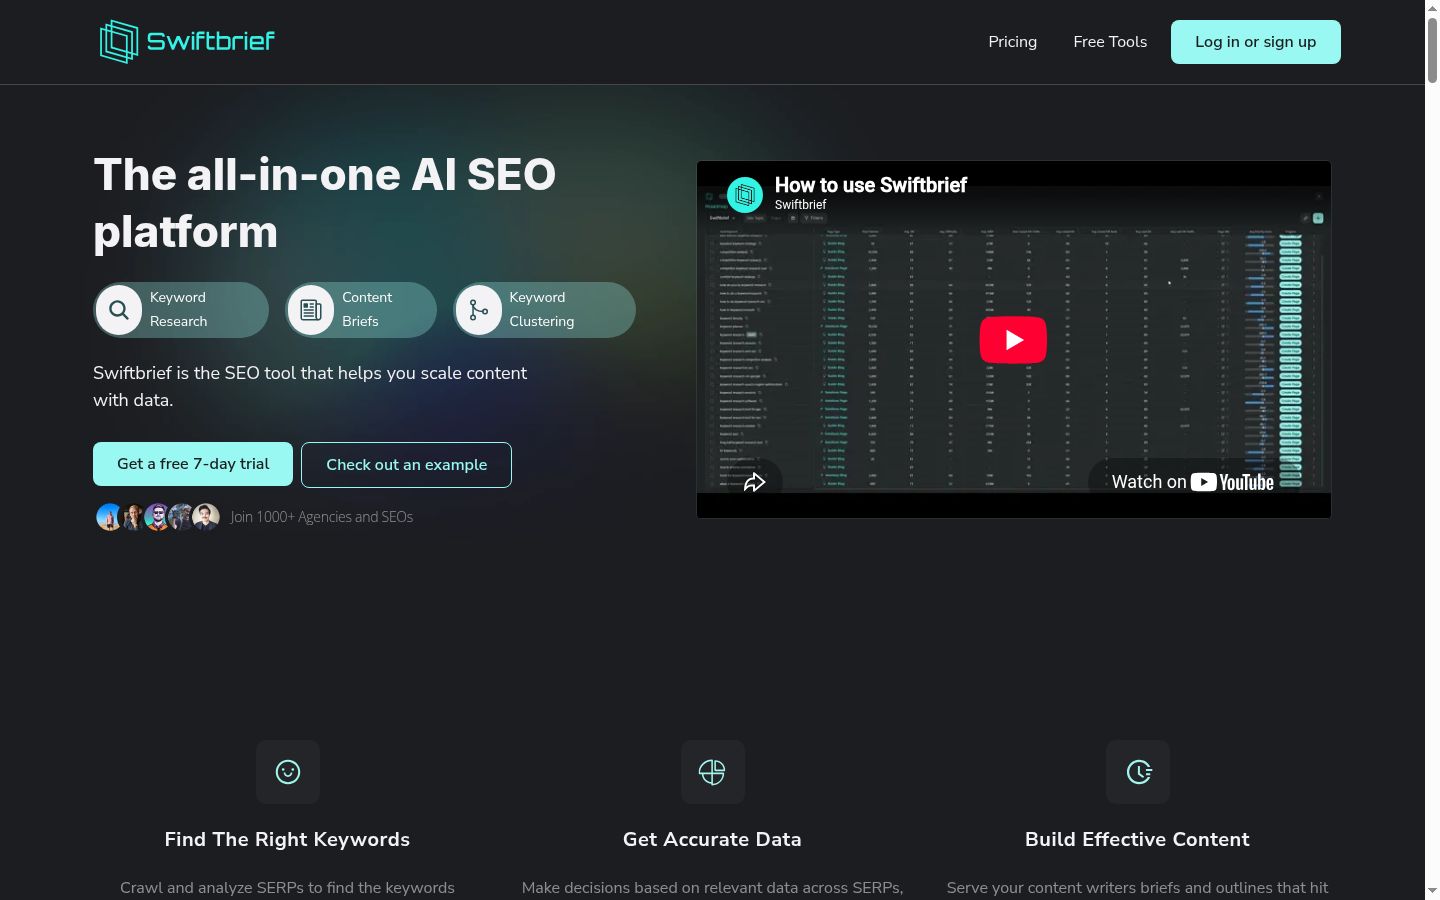This screenshot has height=900, width=1440.
Task: Play the How to use Swiftbrief video
Action: 1013,340
